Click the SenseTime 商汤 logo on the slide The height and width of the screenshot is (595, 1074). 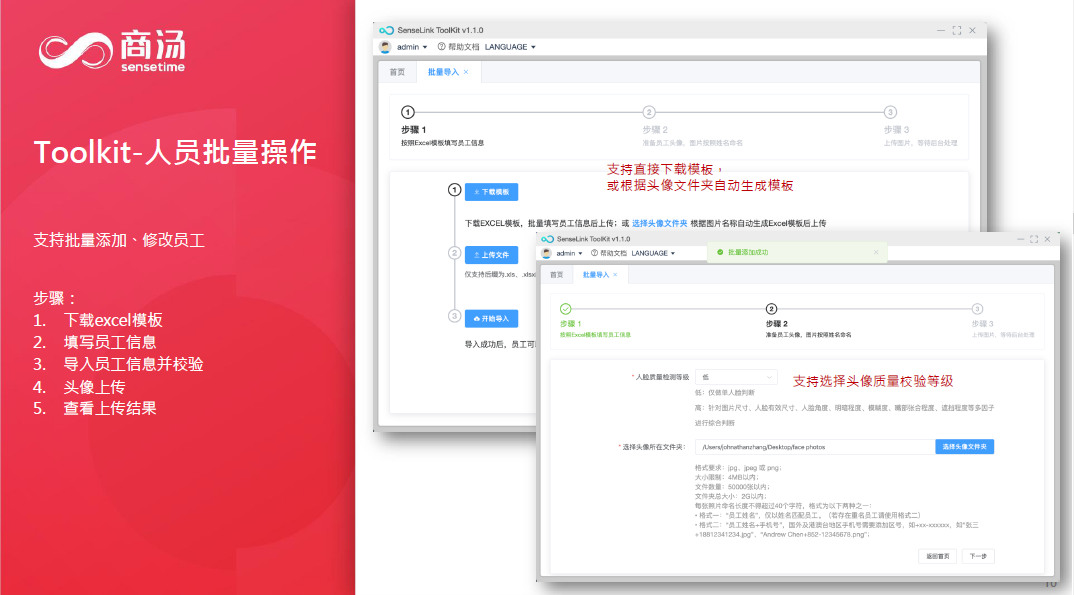pos(112,50)
